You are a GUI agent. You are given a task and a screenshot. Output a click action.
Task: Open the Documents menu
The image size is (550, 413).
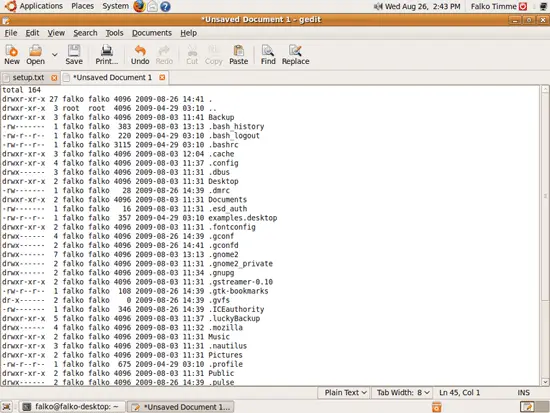pyautogui.click(x=152, y=33)
